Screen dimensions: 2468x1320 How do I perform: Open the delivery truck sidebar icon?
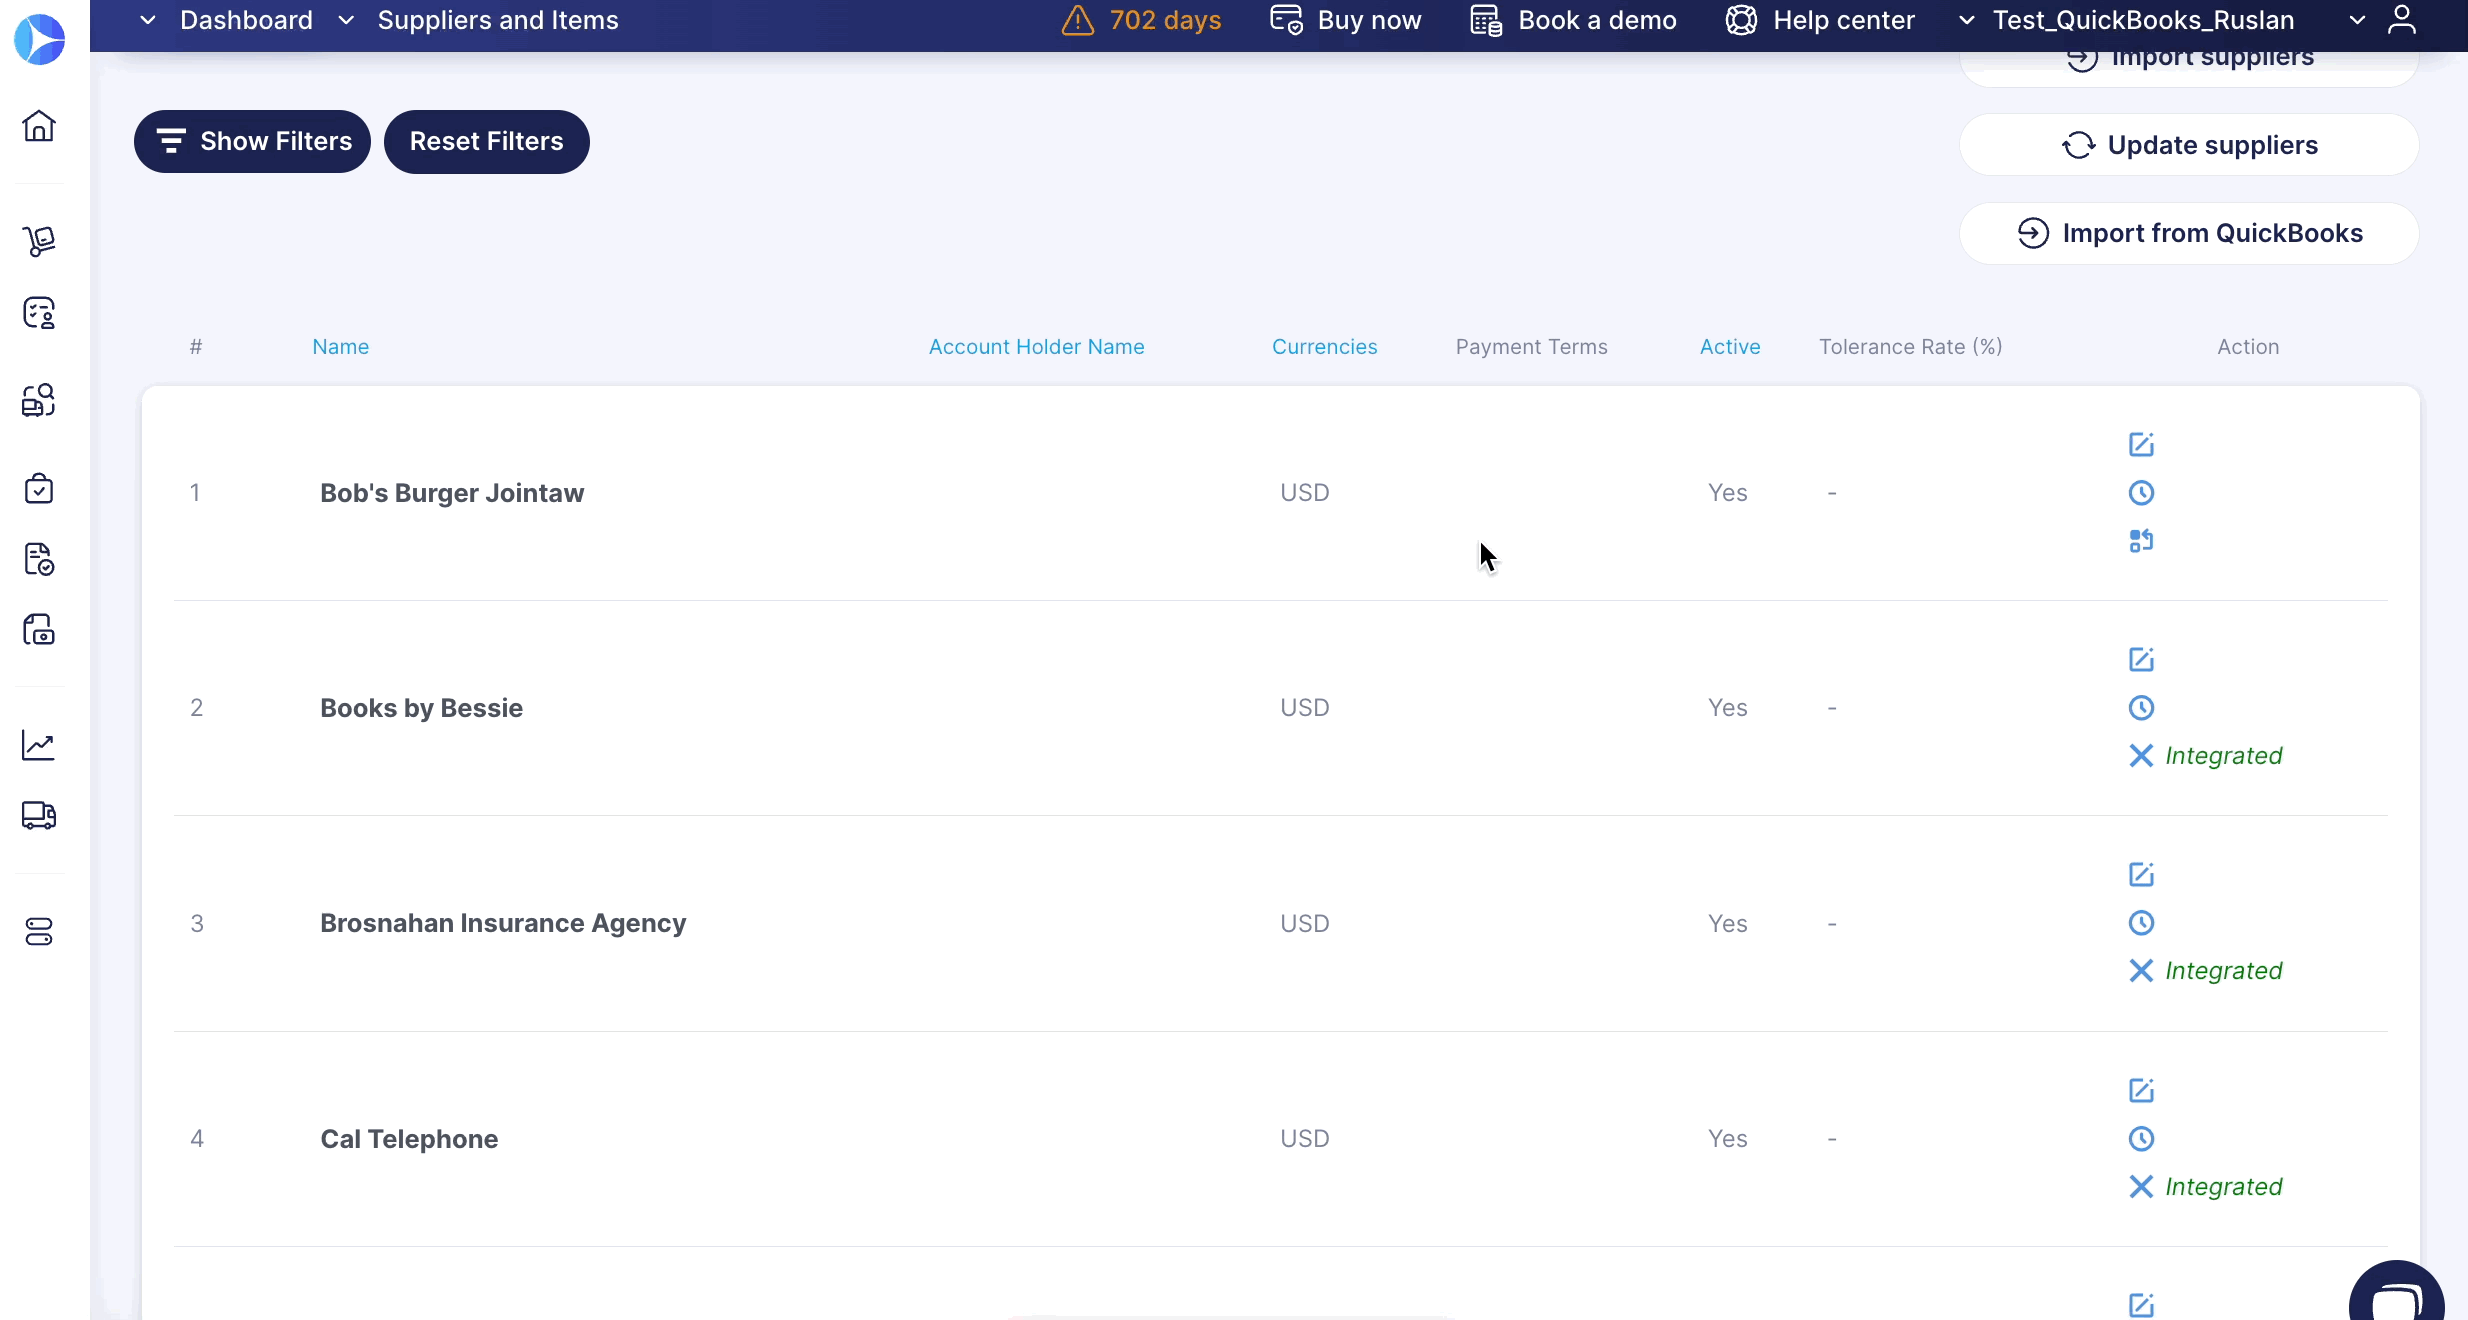coord(39,816)
